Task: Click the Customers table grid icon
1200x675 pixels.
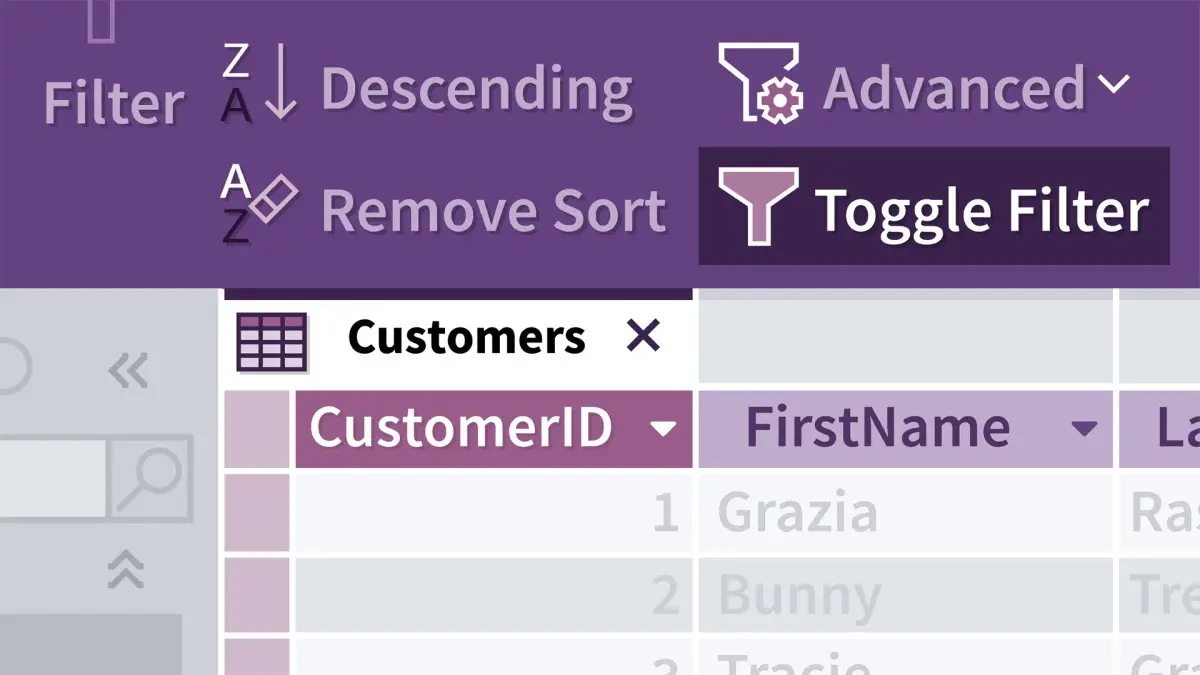Action: 271,341
